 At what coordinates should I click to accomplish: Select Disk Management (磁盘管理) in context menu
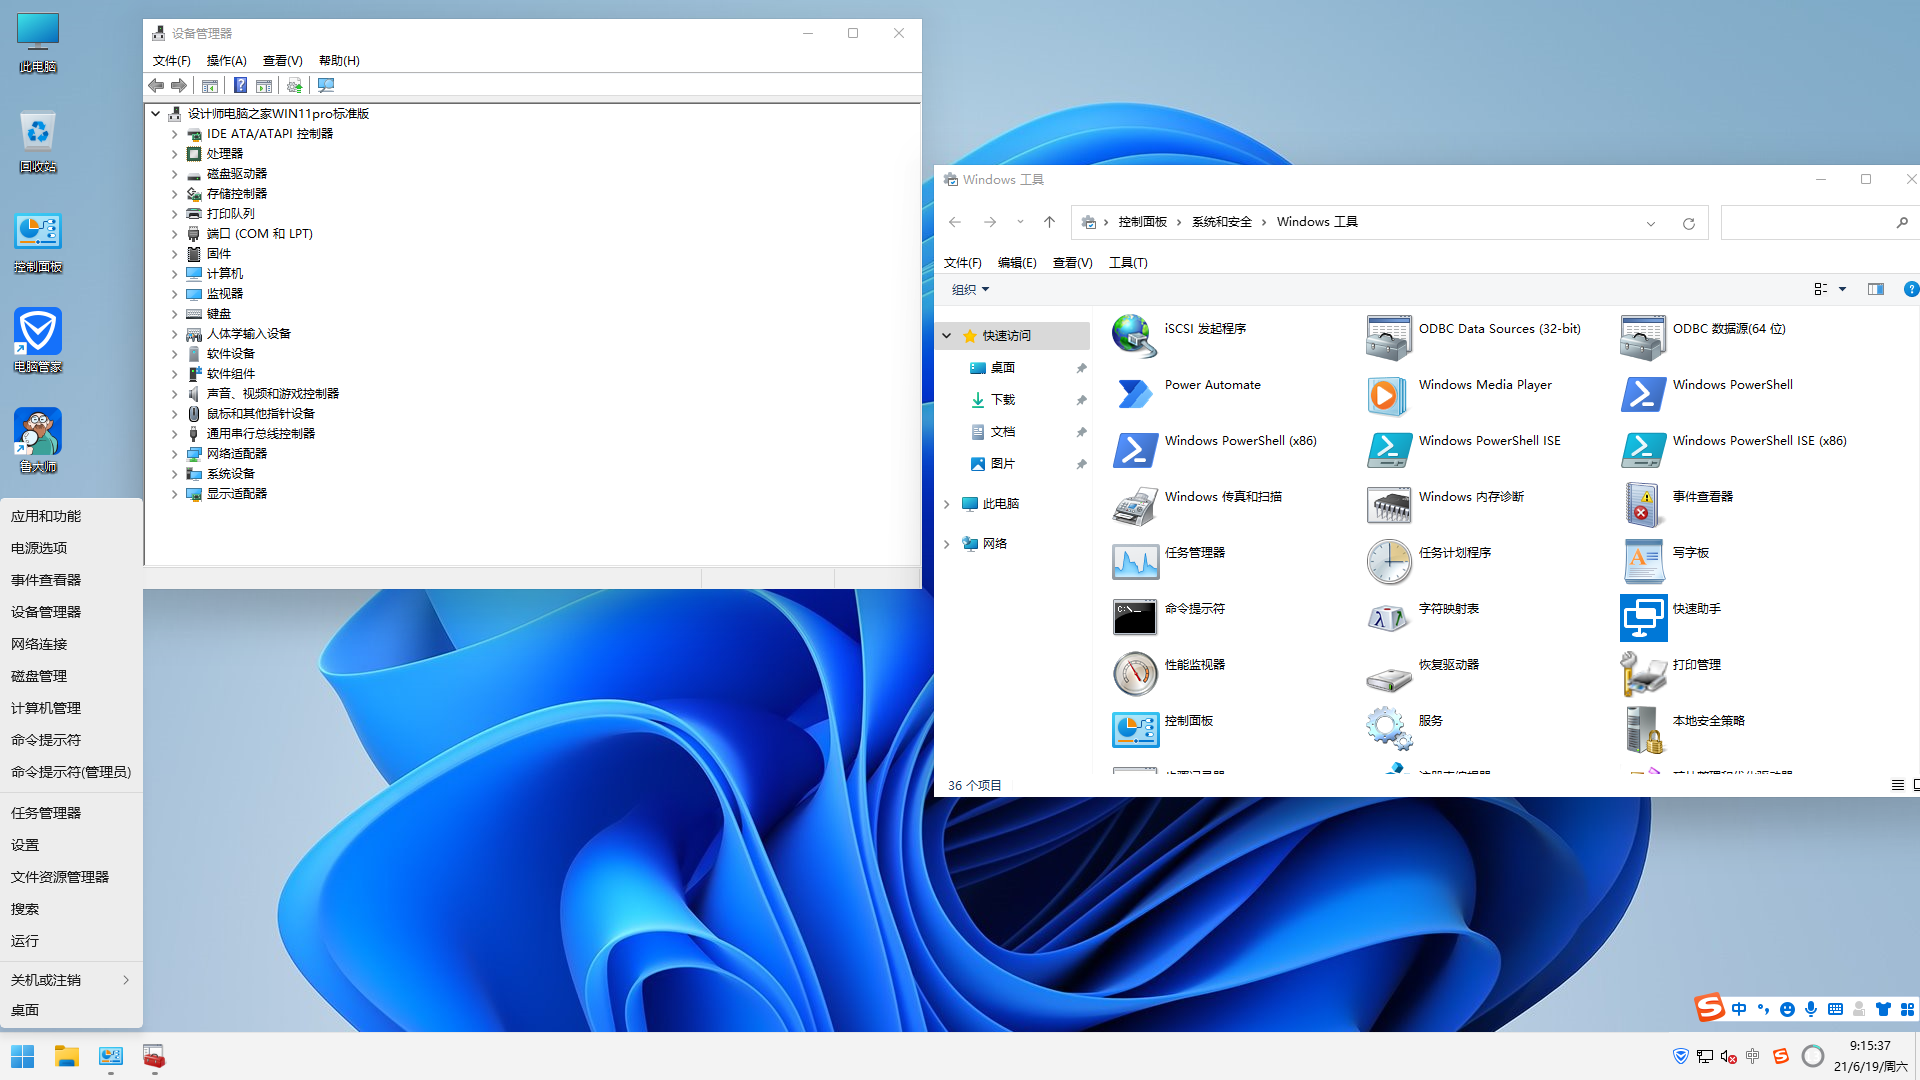[x=39, y=676]
